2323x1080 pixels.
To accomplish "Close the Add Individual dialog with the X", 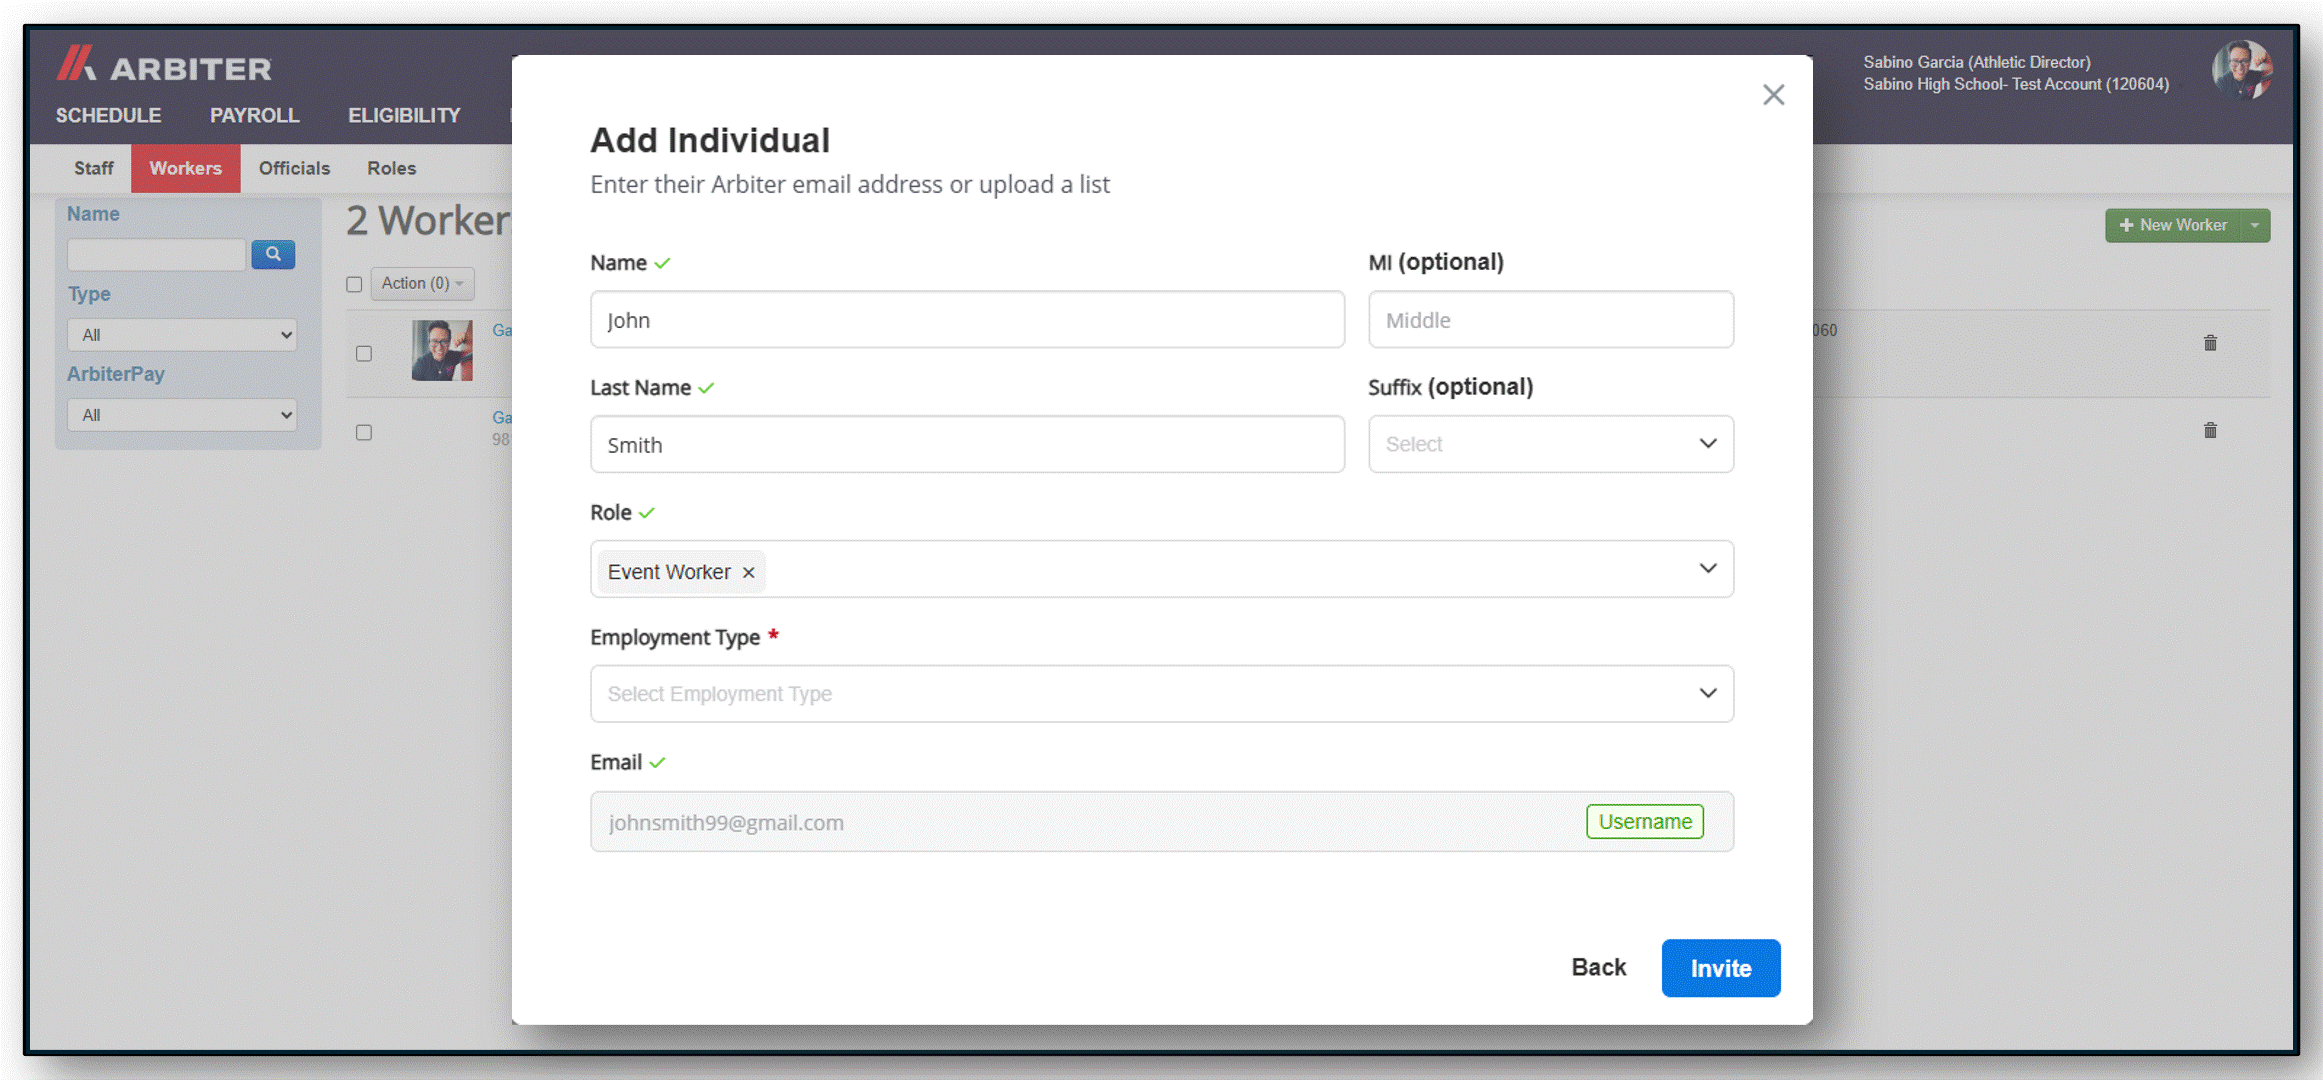I will [x=1773, y=95].
